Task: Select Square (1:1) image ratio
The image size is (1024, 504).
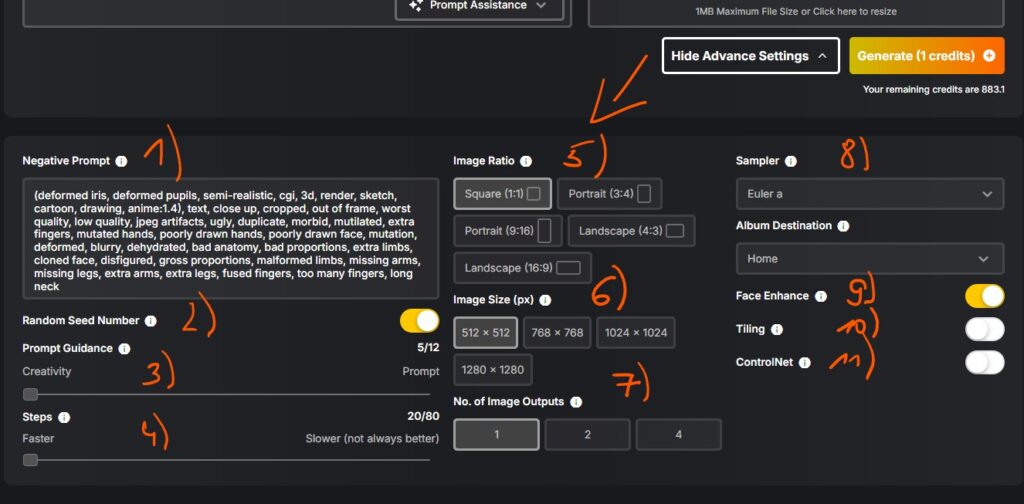Action: pos(502,194)
